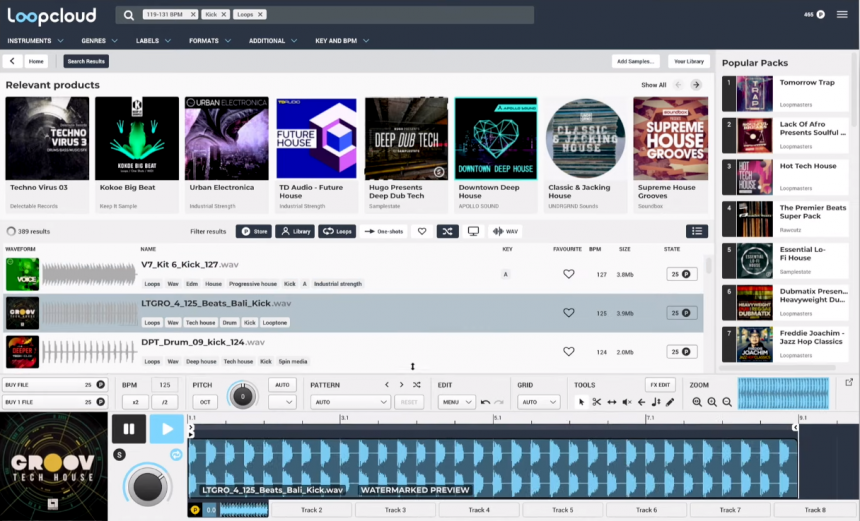Open Your Library
The width and height of the screenshot is (860, 521).
click(689, 61)
